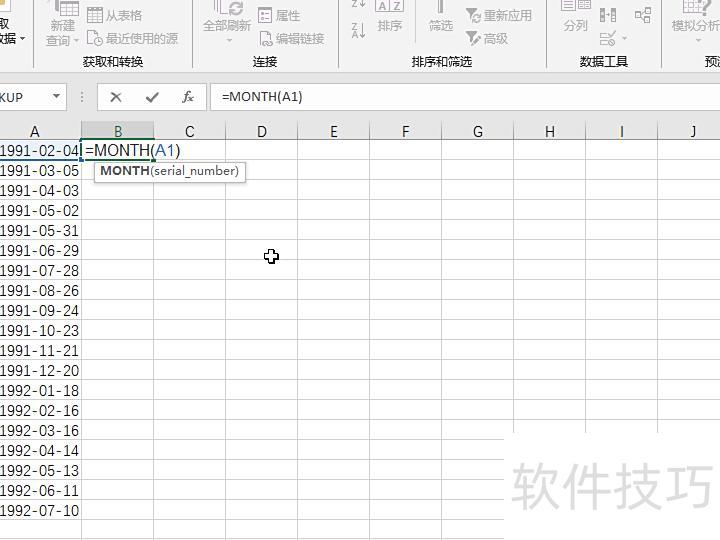Expand the What-If Analysis dropdown
This screenshot has height=540, width=720.
[x=696, y=25]
